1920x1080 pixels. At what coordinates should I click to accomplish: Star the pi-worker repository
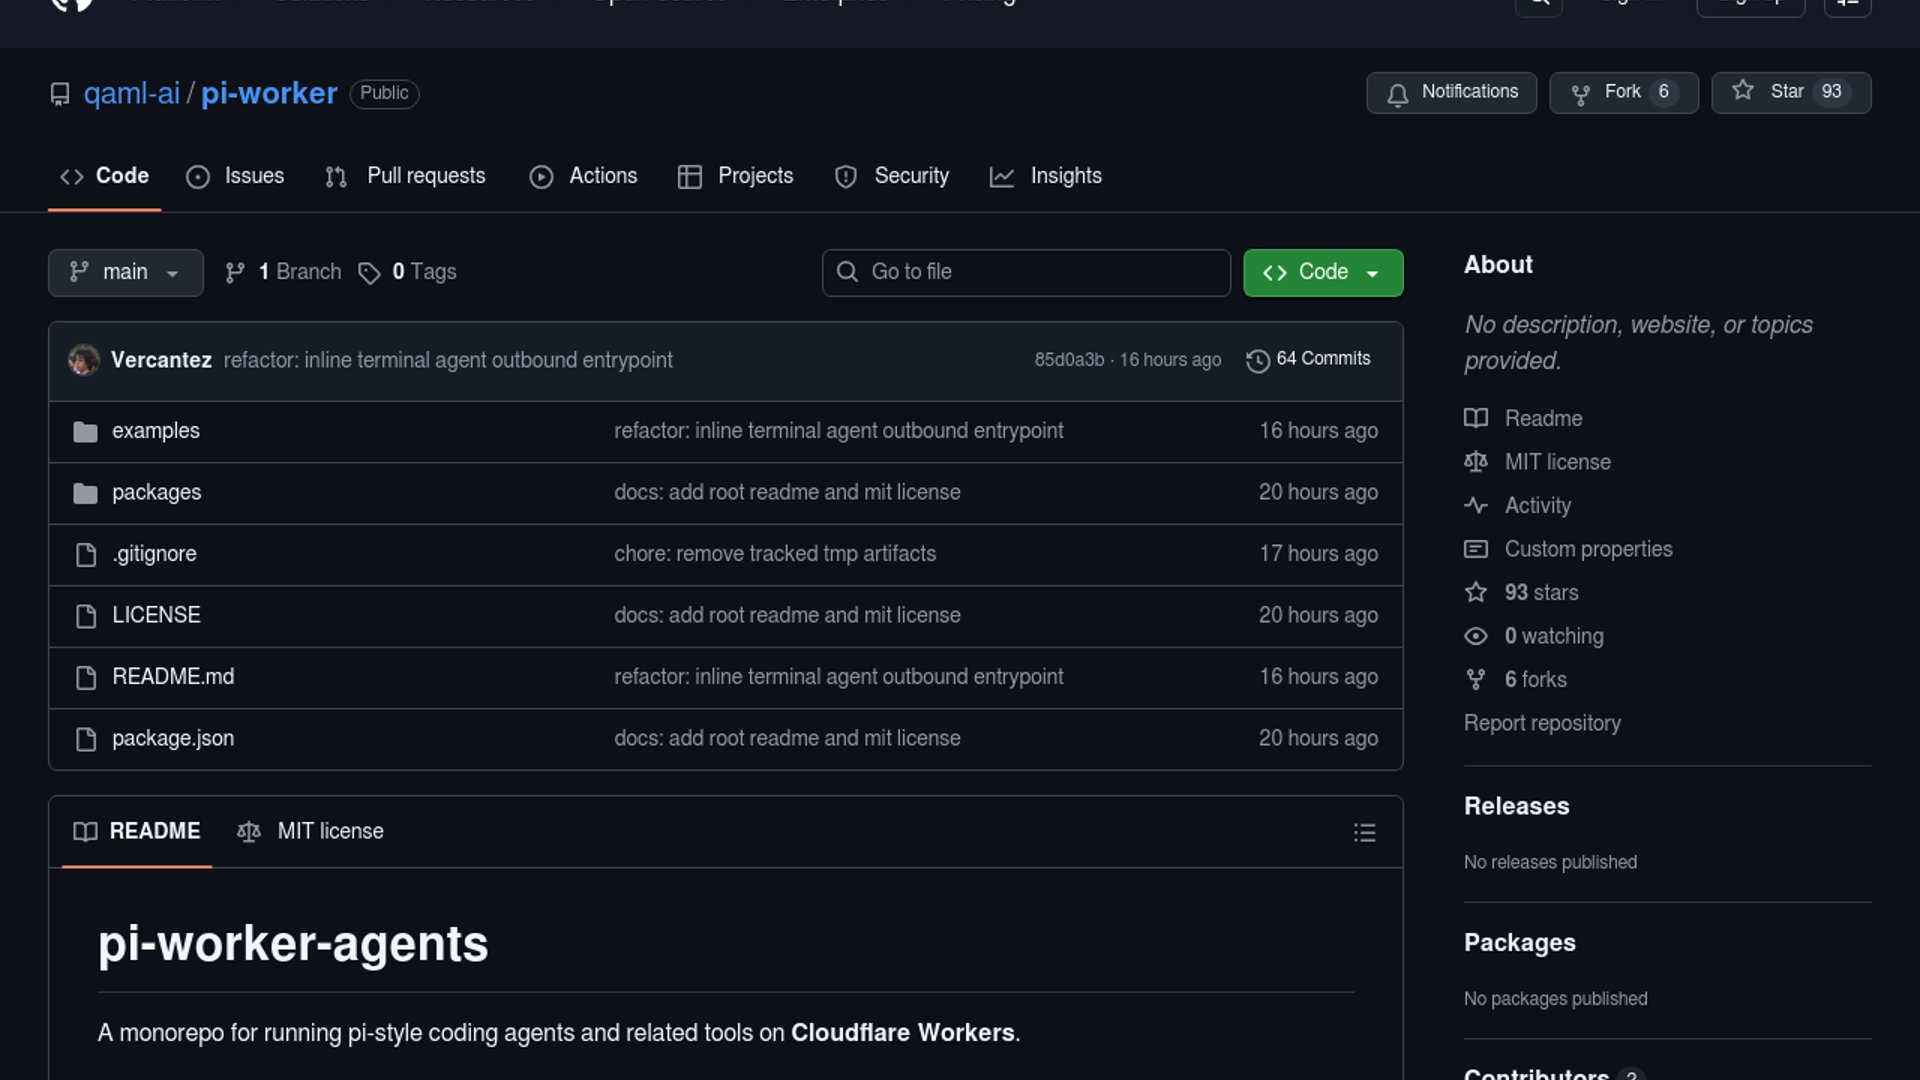pos(1790,92)
